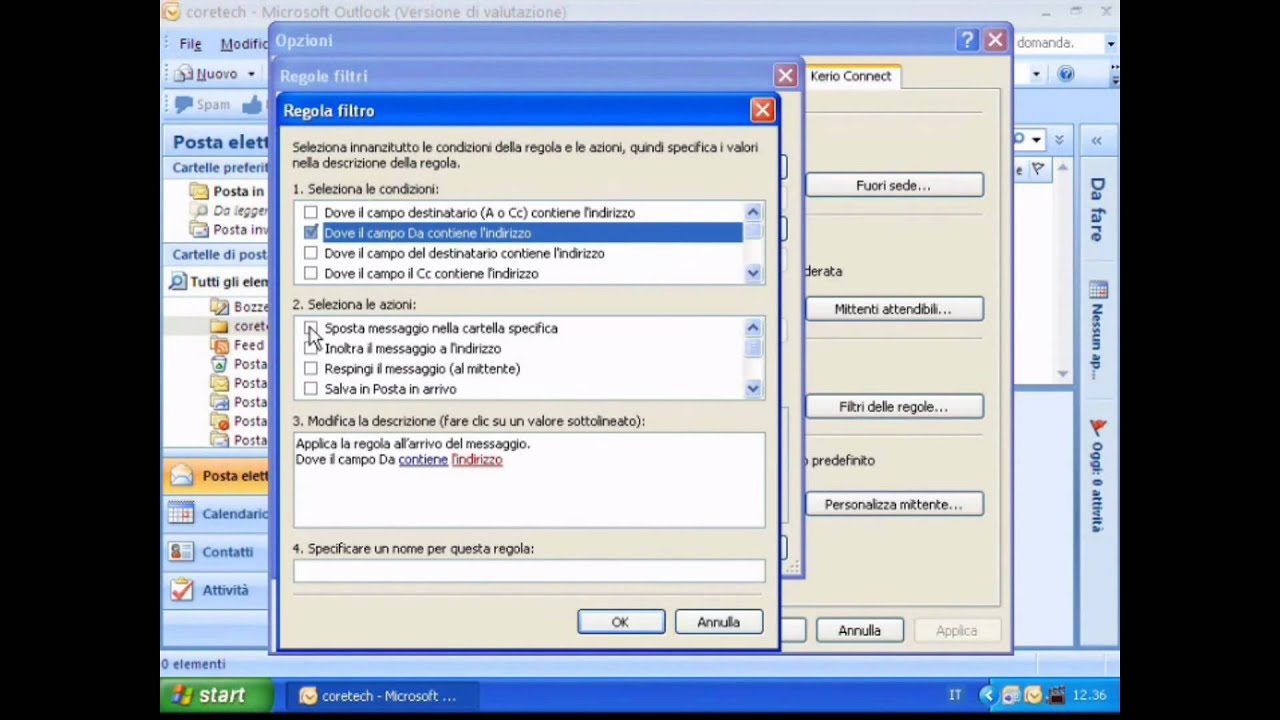Image resolution: width=1280 pixels, height=720 pixels.
Task: Close the Regole filtri dialog
Action: (785, 75)
